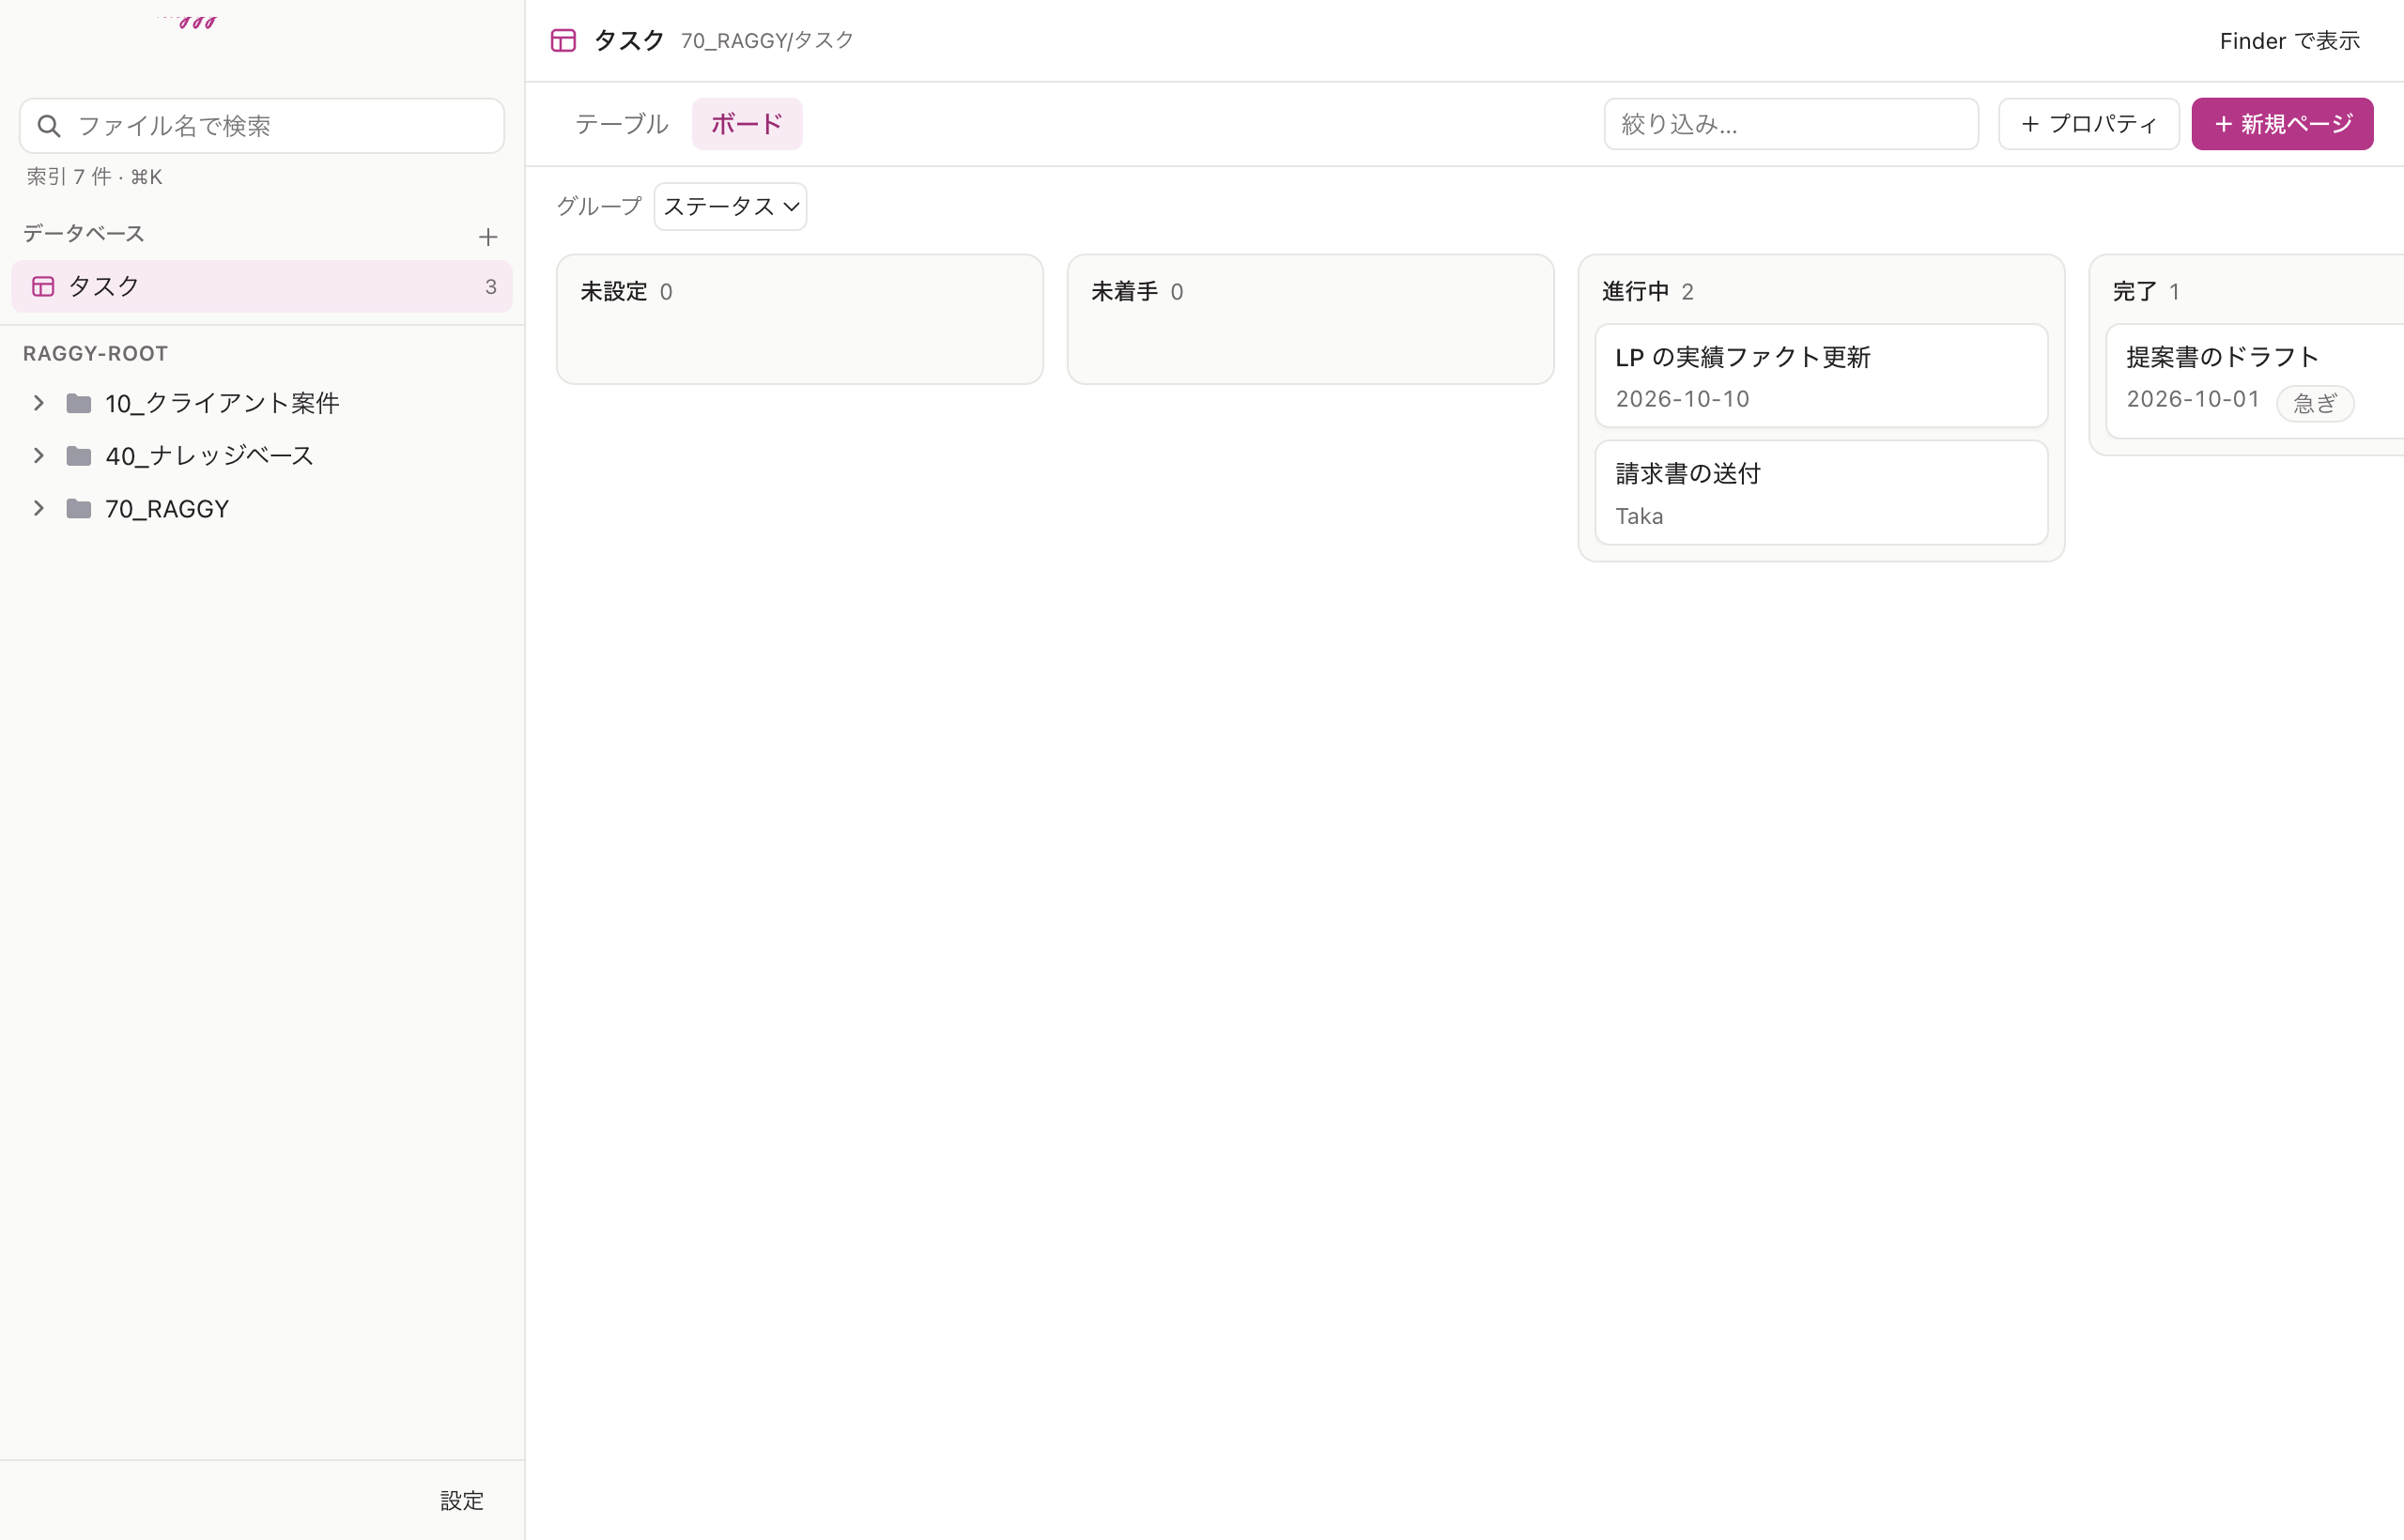2404x1540 pixels.
Task: Click the folder icon of 70_RAGGY
Action: 79,509
